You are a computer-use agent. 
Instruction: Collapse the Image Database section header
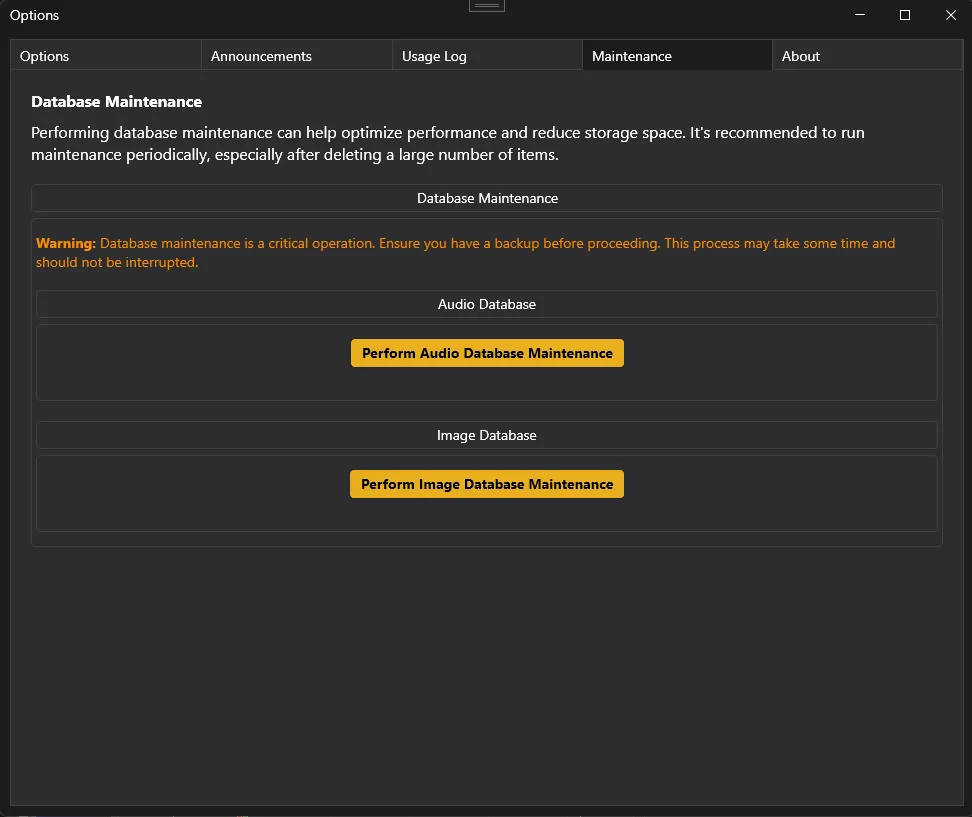point(487,435)
